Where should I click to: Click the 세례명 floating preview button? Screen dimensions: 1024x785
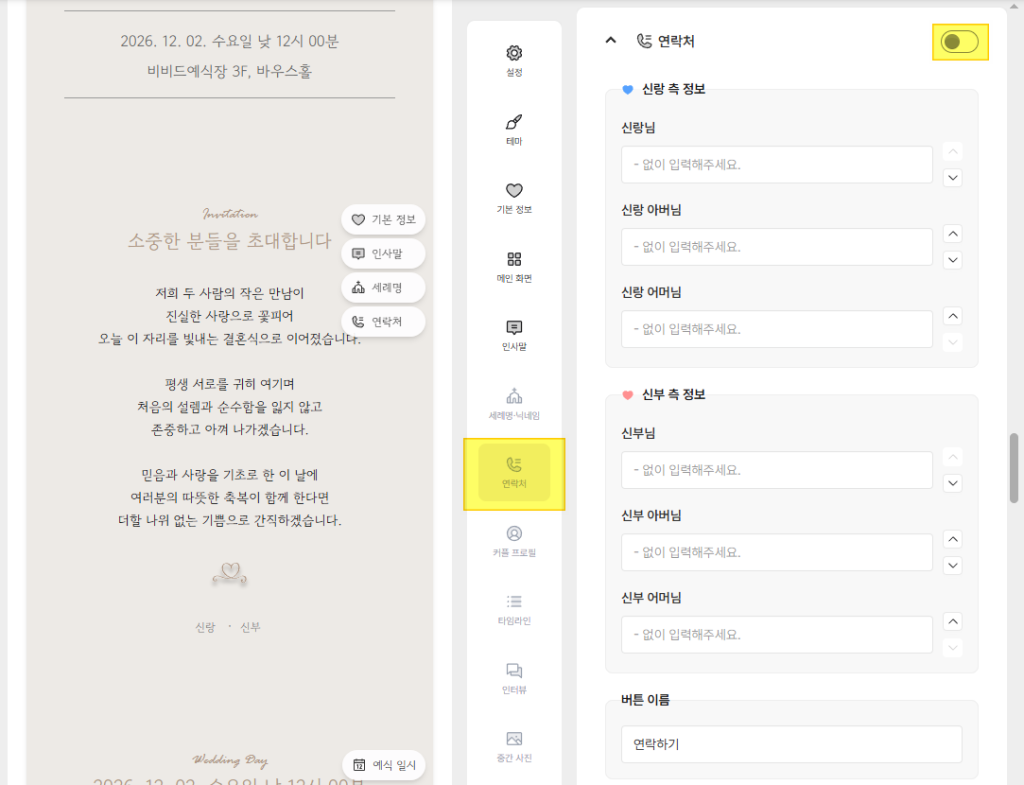(x=383, y=287)
